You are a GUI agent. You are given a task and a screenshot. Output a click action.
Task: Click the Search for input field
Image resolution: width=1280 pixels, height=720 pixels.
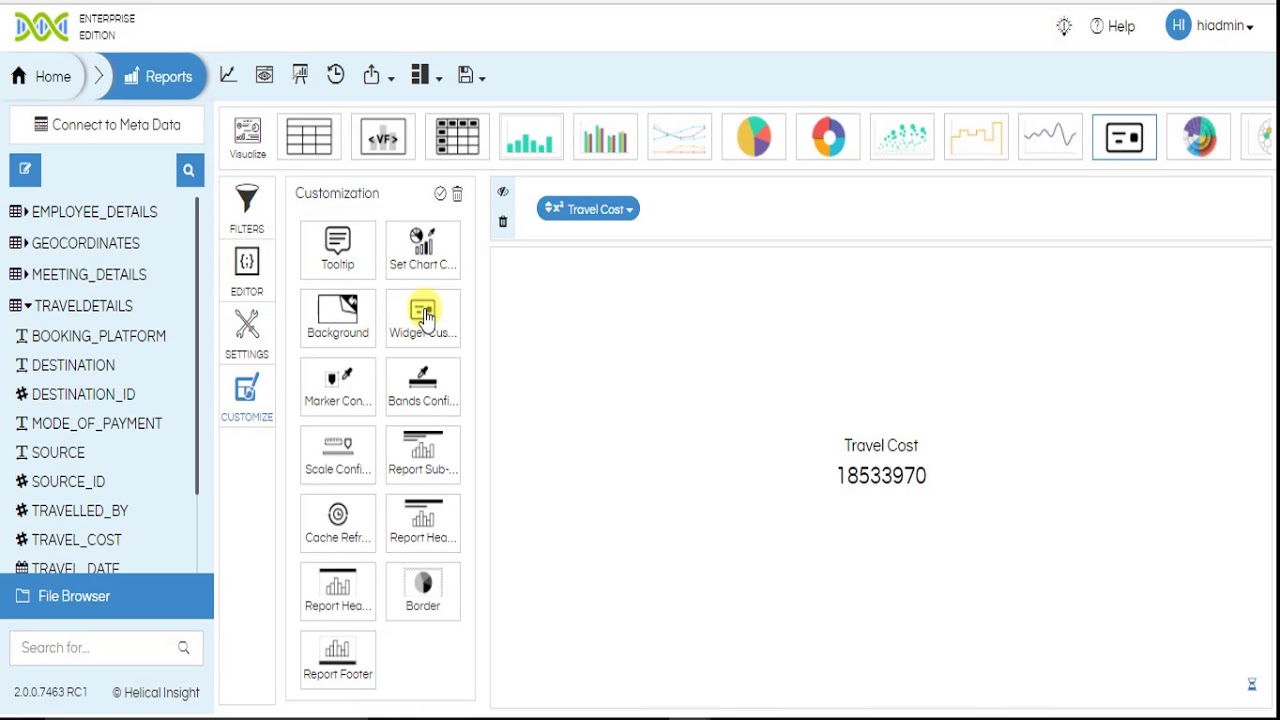click(x=106, y=648)
